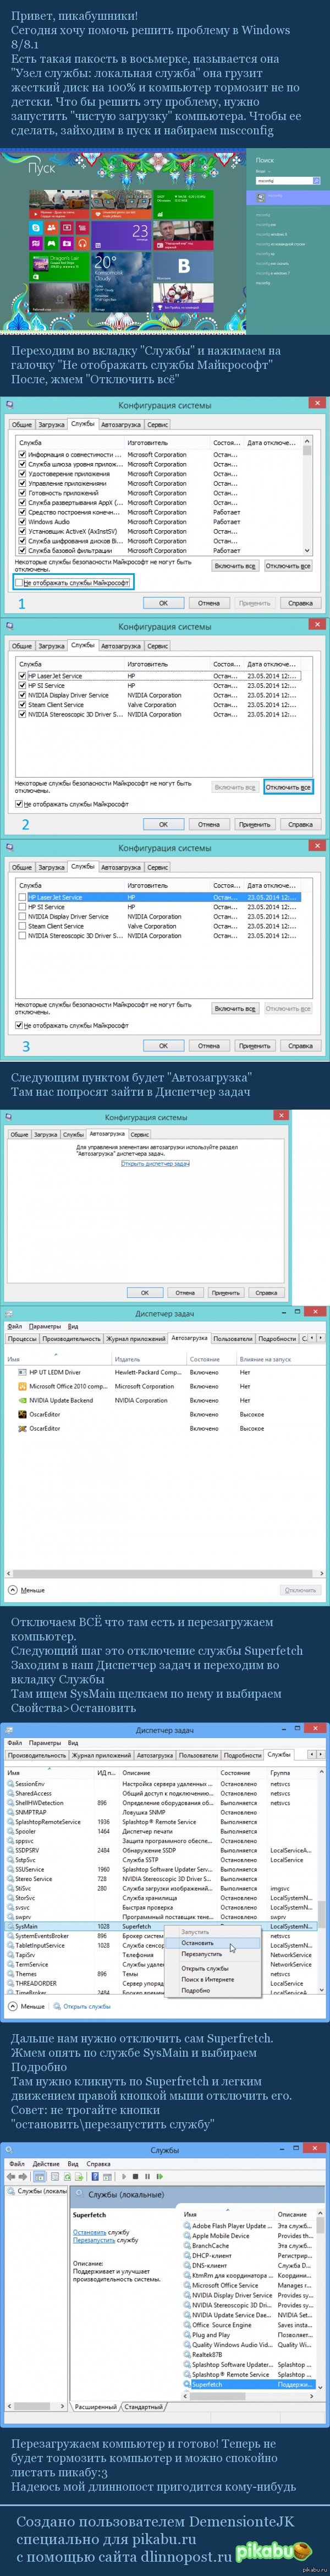
Task: Tick the unchecked NVIDIA Display Driver Service checkbox
Action: click(23, 917)
